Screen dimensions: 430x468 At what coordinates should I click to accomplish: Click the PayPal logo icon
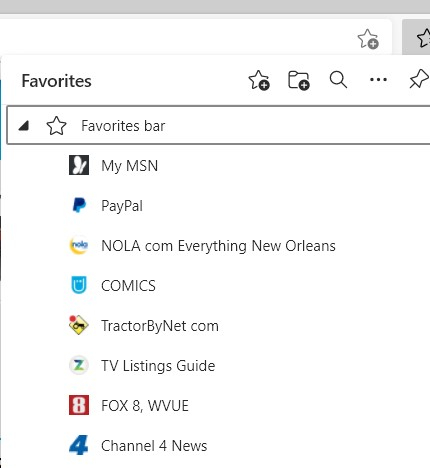(79, 205)
